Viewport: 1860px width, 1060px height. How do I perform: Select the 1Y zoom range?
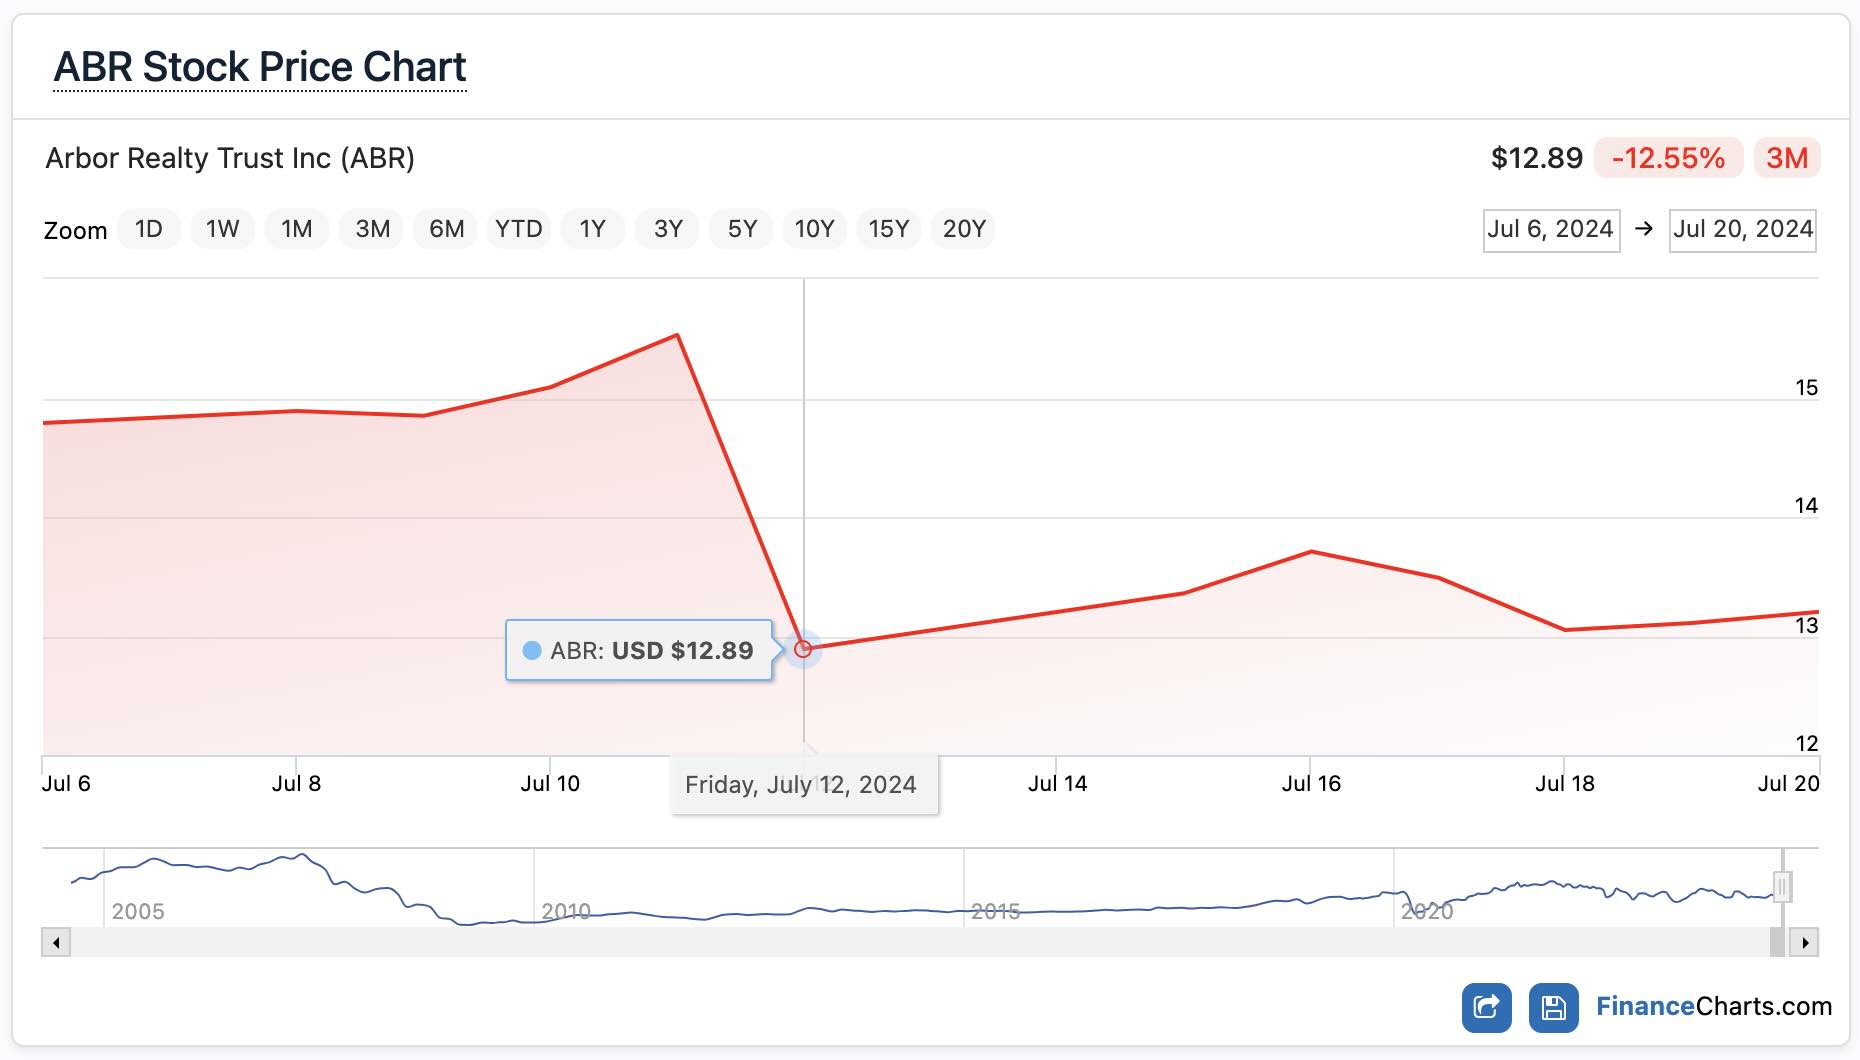coord(593,229)
